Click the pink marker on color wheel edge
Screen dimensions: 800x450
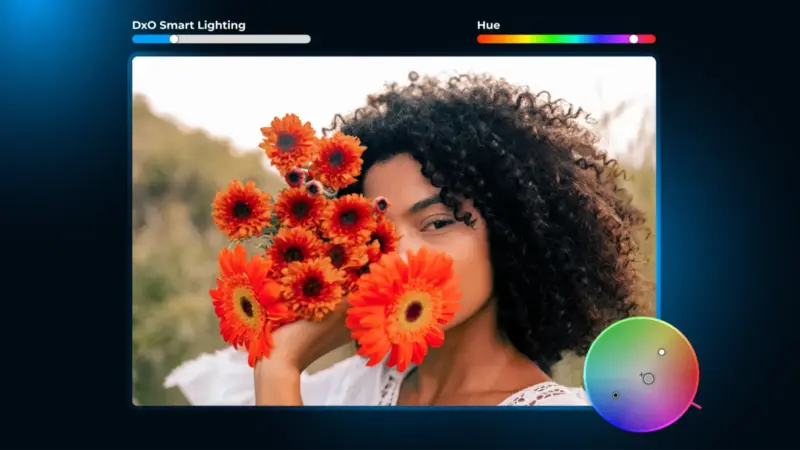(696, 406)
